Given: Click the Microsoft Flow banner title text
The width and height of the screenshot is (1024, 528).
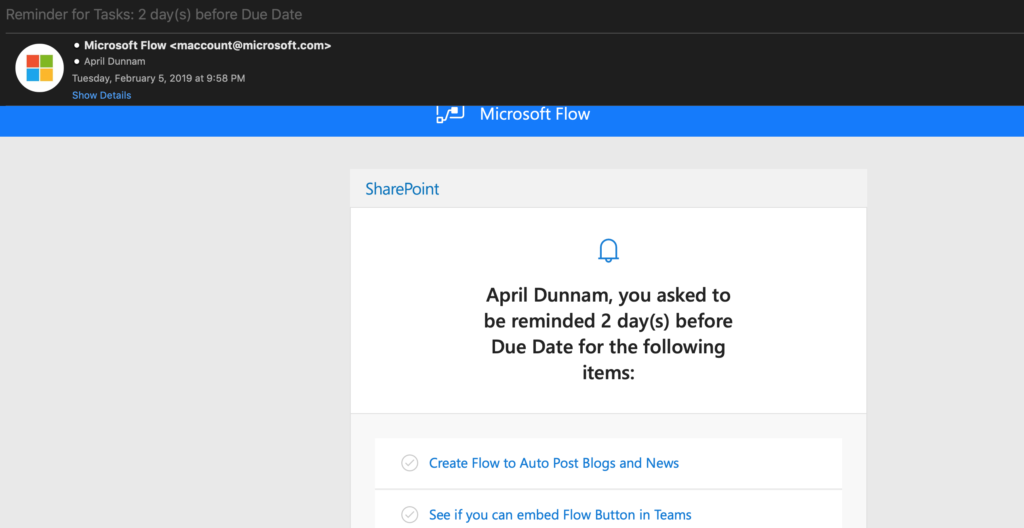Looking at the screenshot, I should [x=535, y=114].
